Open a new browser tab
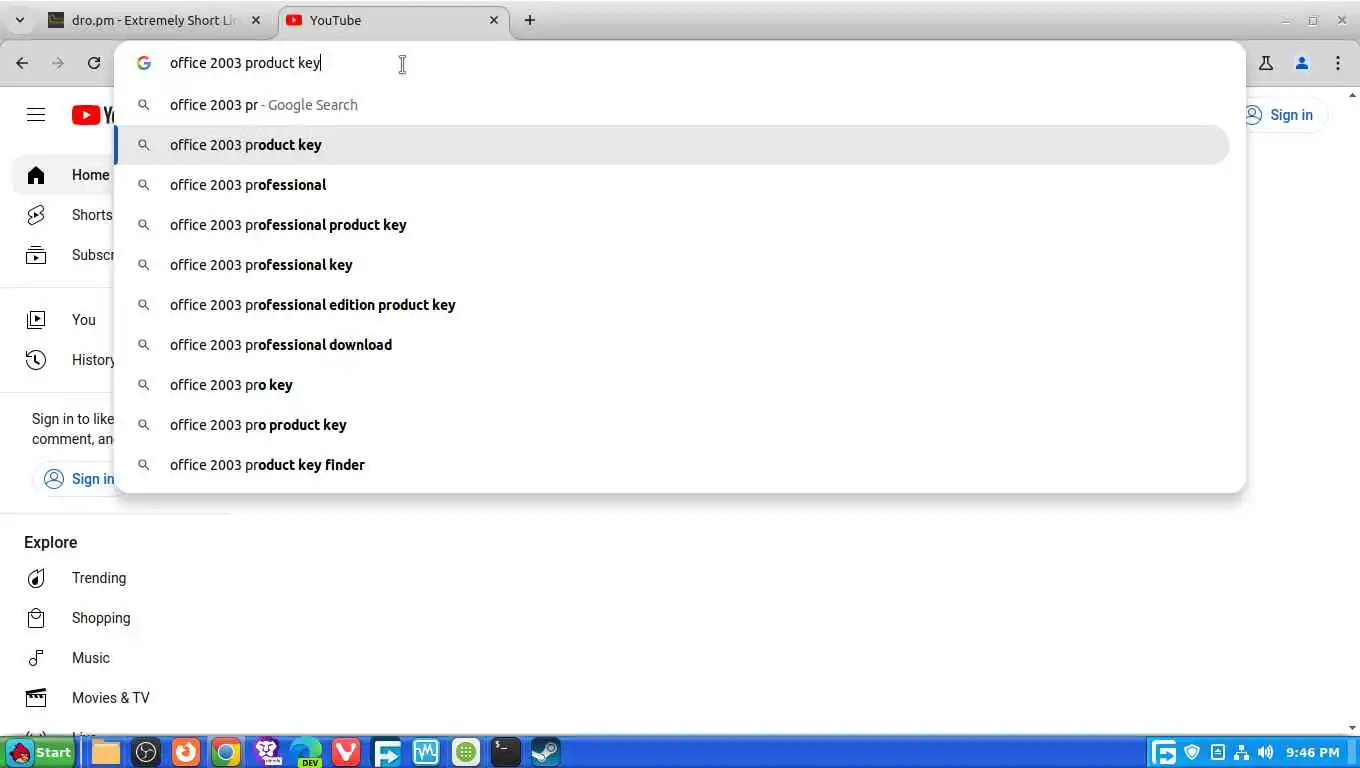1360x768 pixels. click(x=530, y=20)
